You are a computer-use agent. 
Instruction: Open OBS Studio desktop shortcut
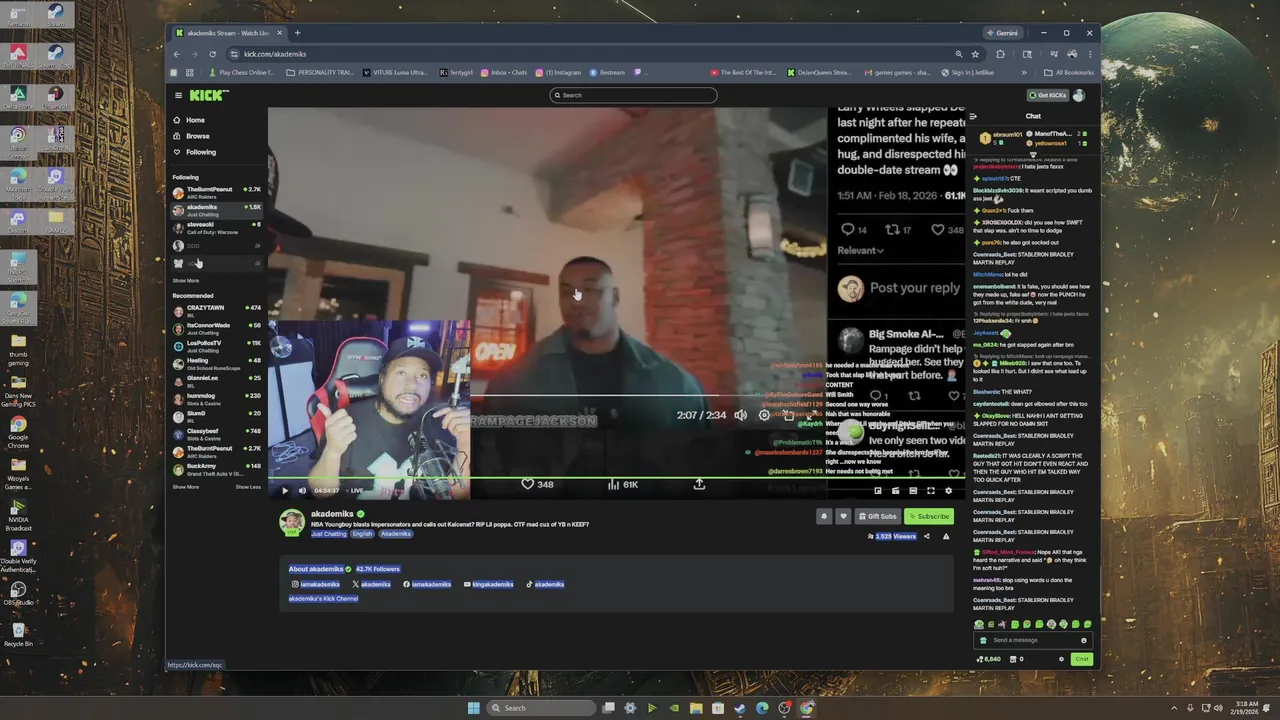coord(18,592)
